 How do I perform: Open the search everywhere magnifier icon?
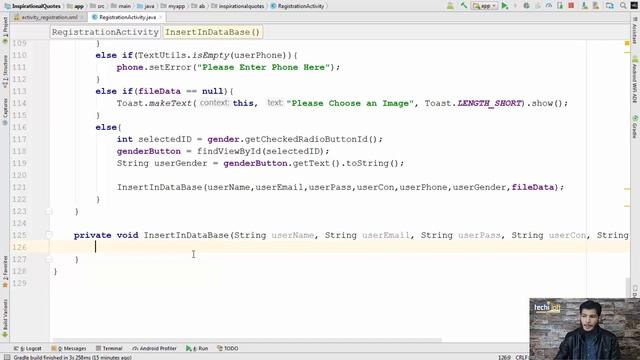click(623, 6)
